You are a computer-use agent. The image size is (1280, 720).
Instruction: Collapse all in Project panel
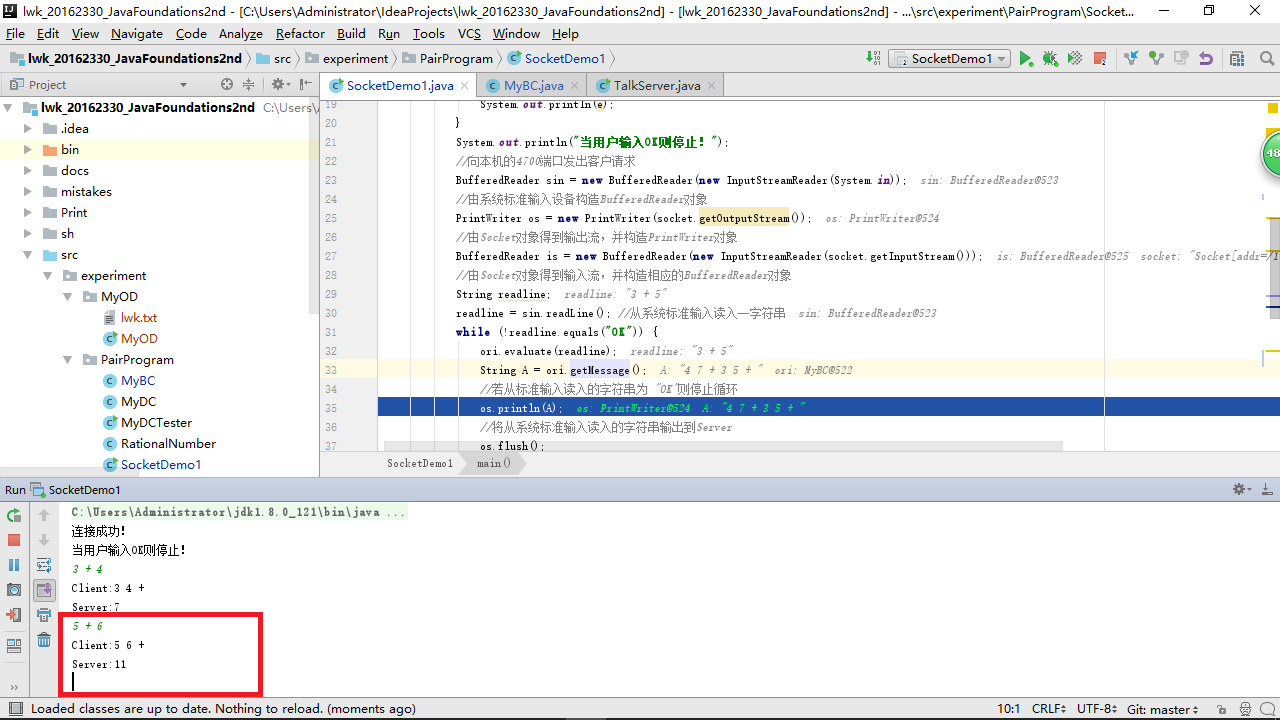point(248,85)
